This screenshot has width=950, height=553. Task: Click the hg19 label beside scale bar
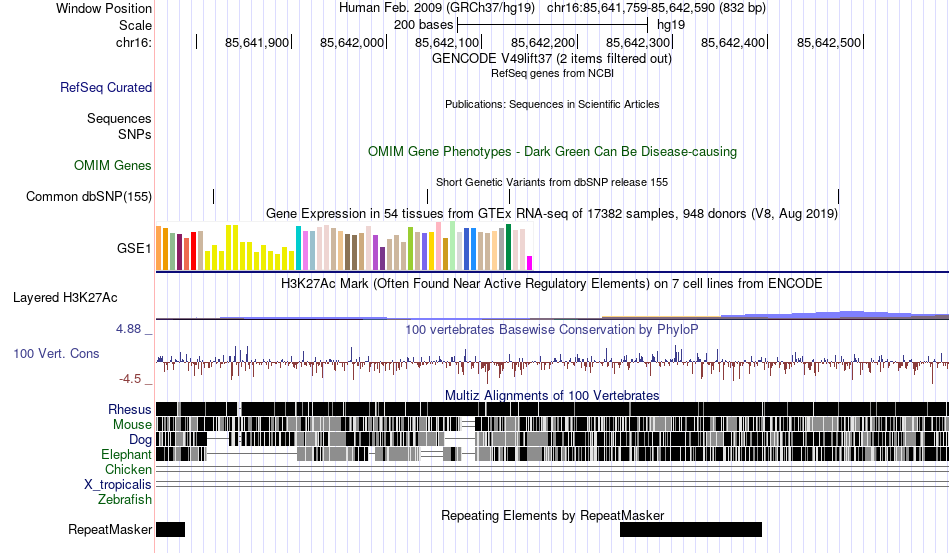671,25
